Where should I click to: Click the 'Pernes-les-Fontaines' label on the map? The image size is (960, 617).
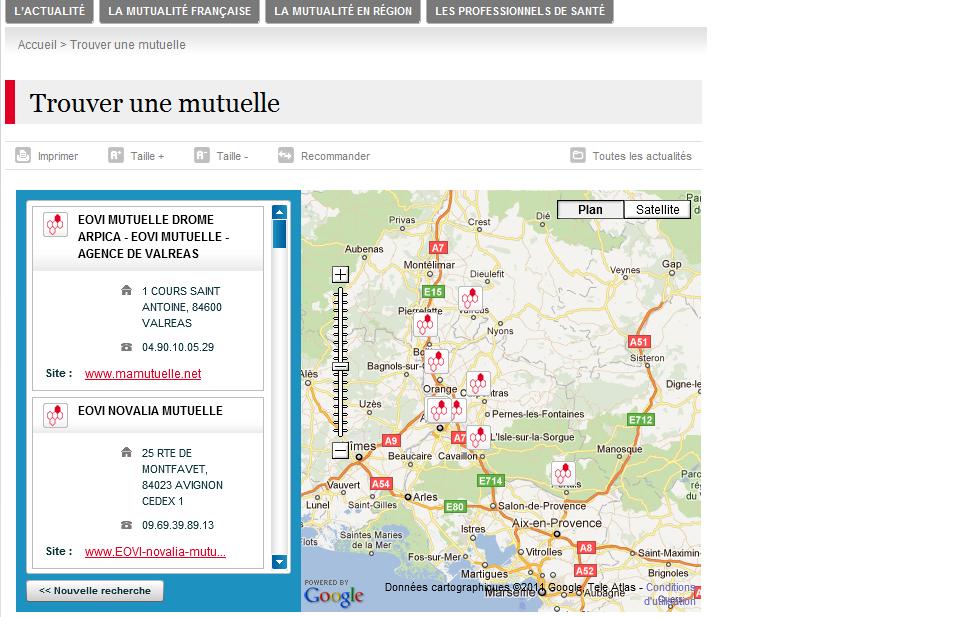tap(538, 414)
